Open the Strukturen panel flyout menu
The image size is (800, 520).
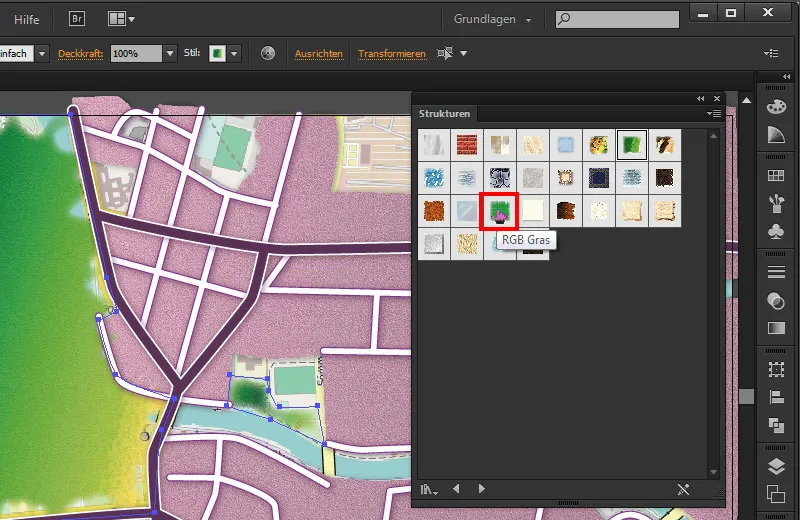pyautogui.click(x=714, y=113)
